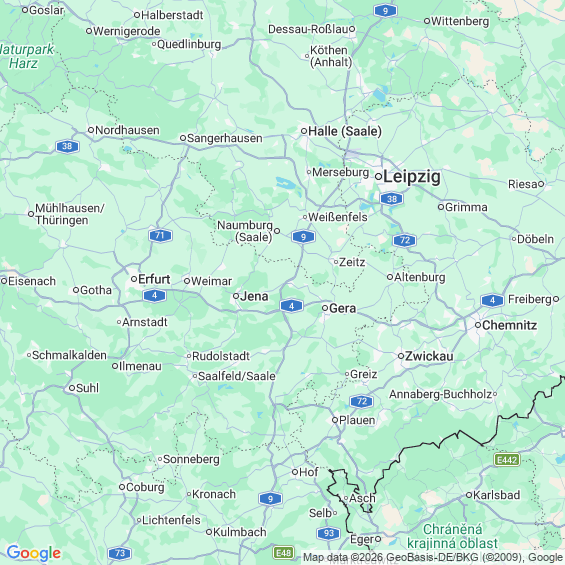The height and width of the screenshot is (565, 565).
Task: Click the A 71 highway shield north of Erfurt
Action: (160, 236)
